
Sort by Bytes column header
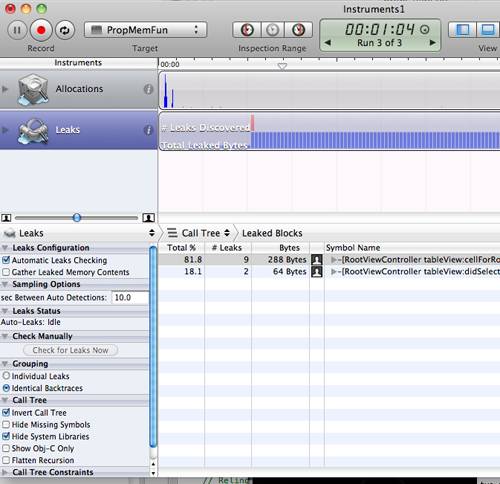coord(281,248)
